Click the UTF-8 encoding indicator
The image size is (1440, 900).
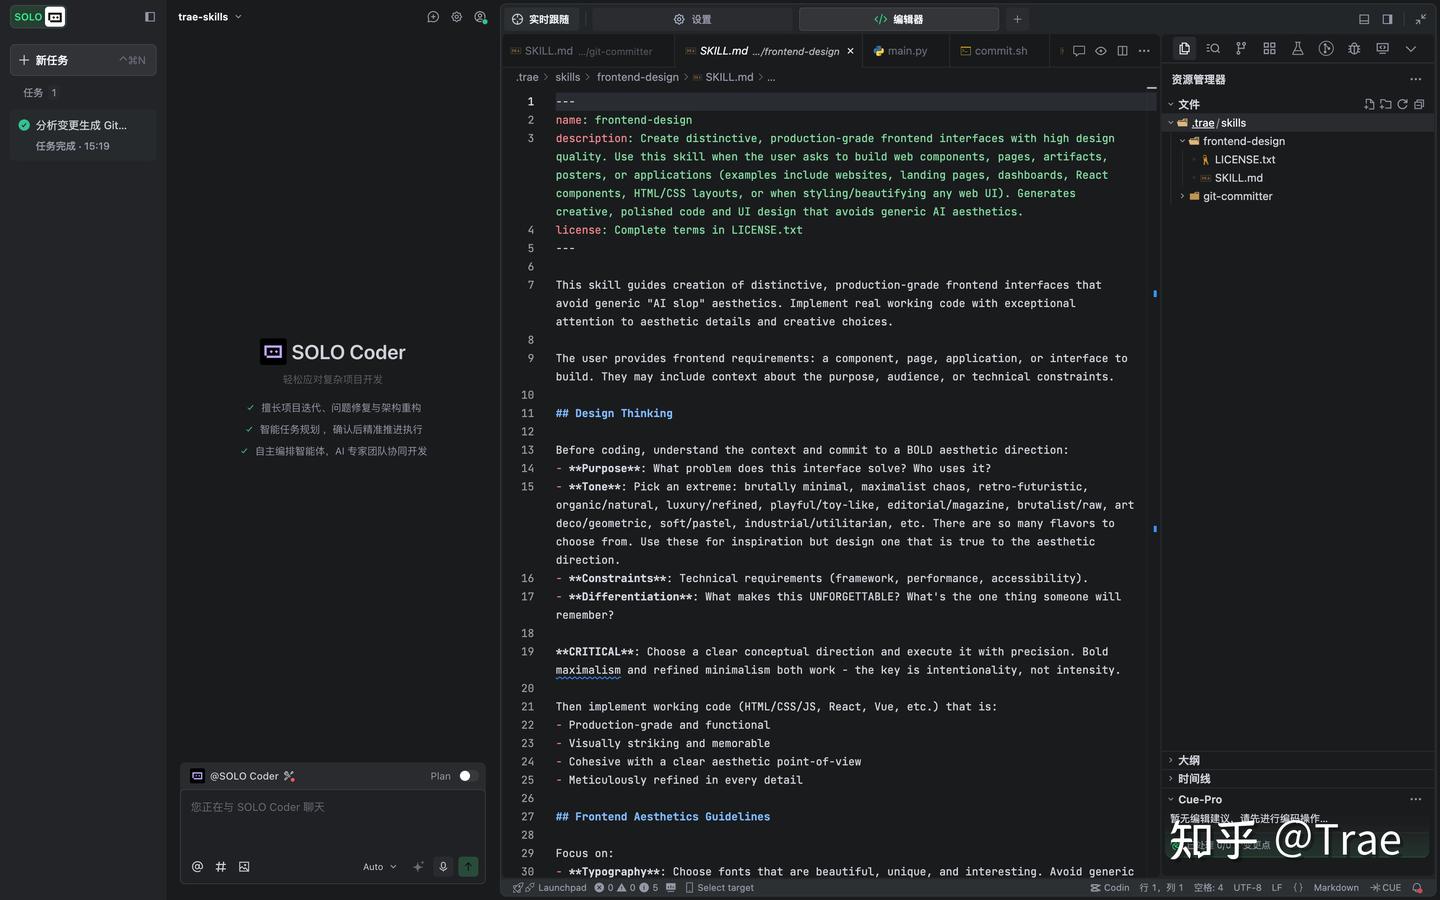pos(1247,888)
